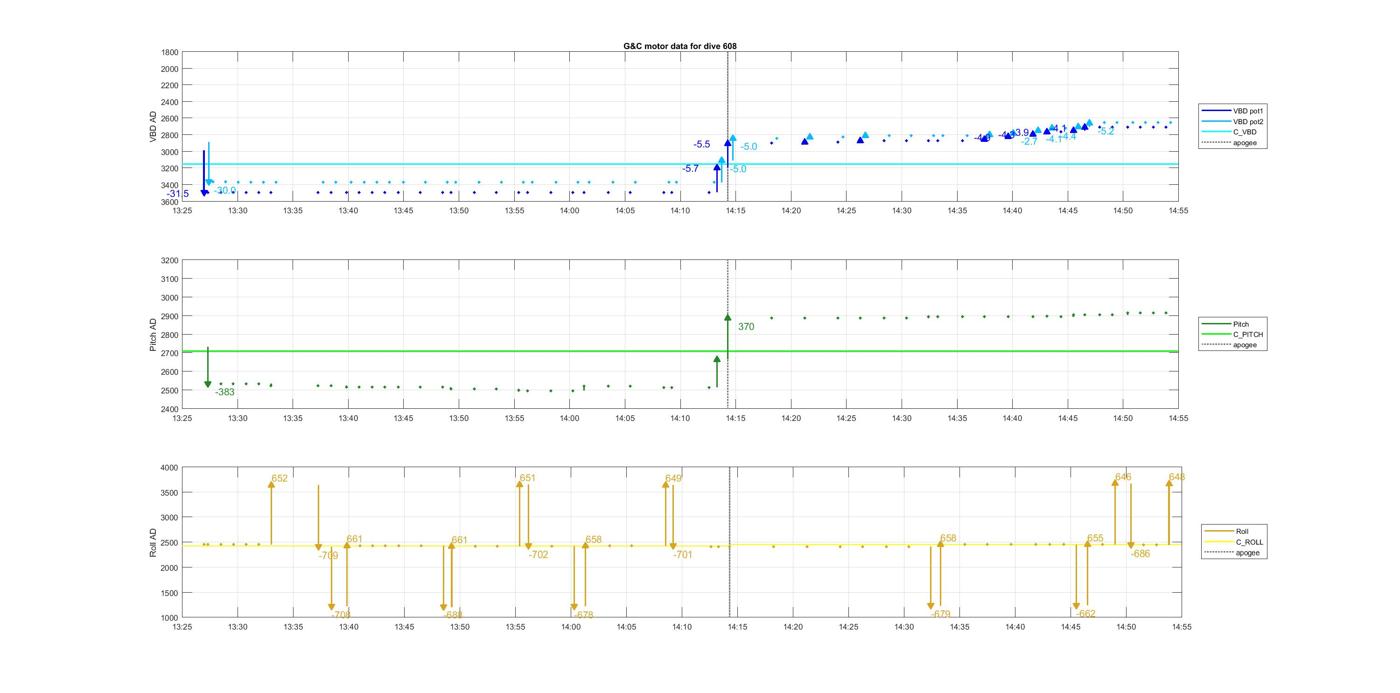Click the '-702' roll data label
Viewport: 1400px width, 693px height.
click(x=539, y=555)
